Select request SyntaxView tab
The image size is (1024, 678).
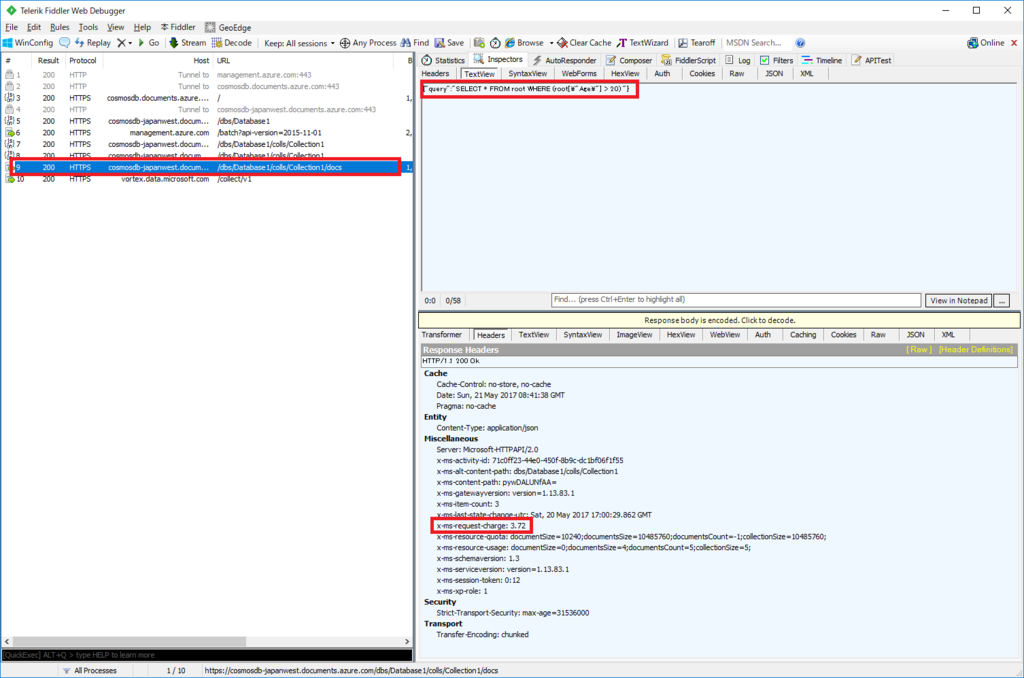coord(528,74)
